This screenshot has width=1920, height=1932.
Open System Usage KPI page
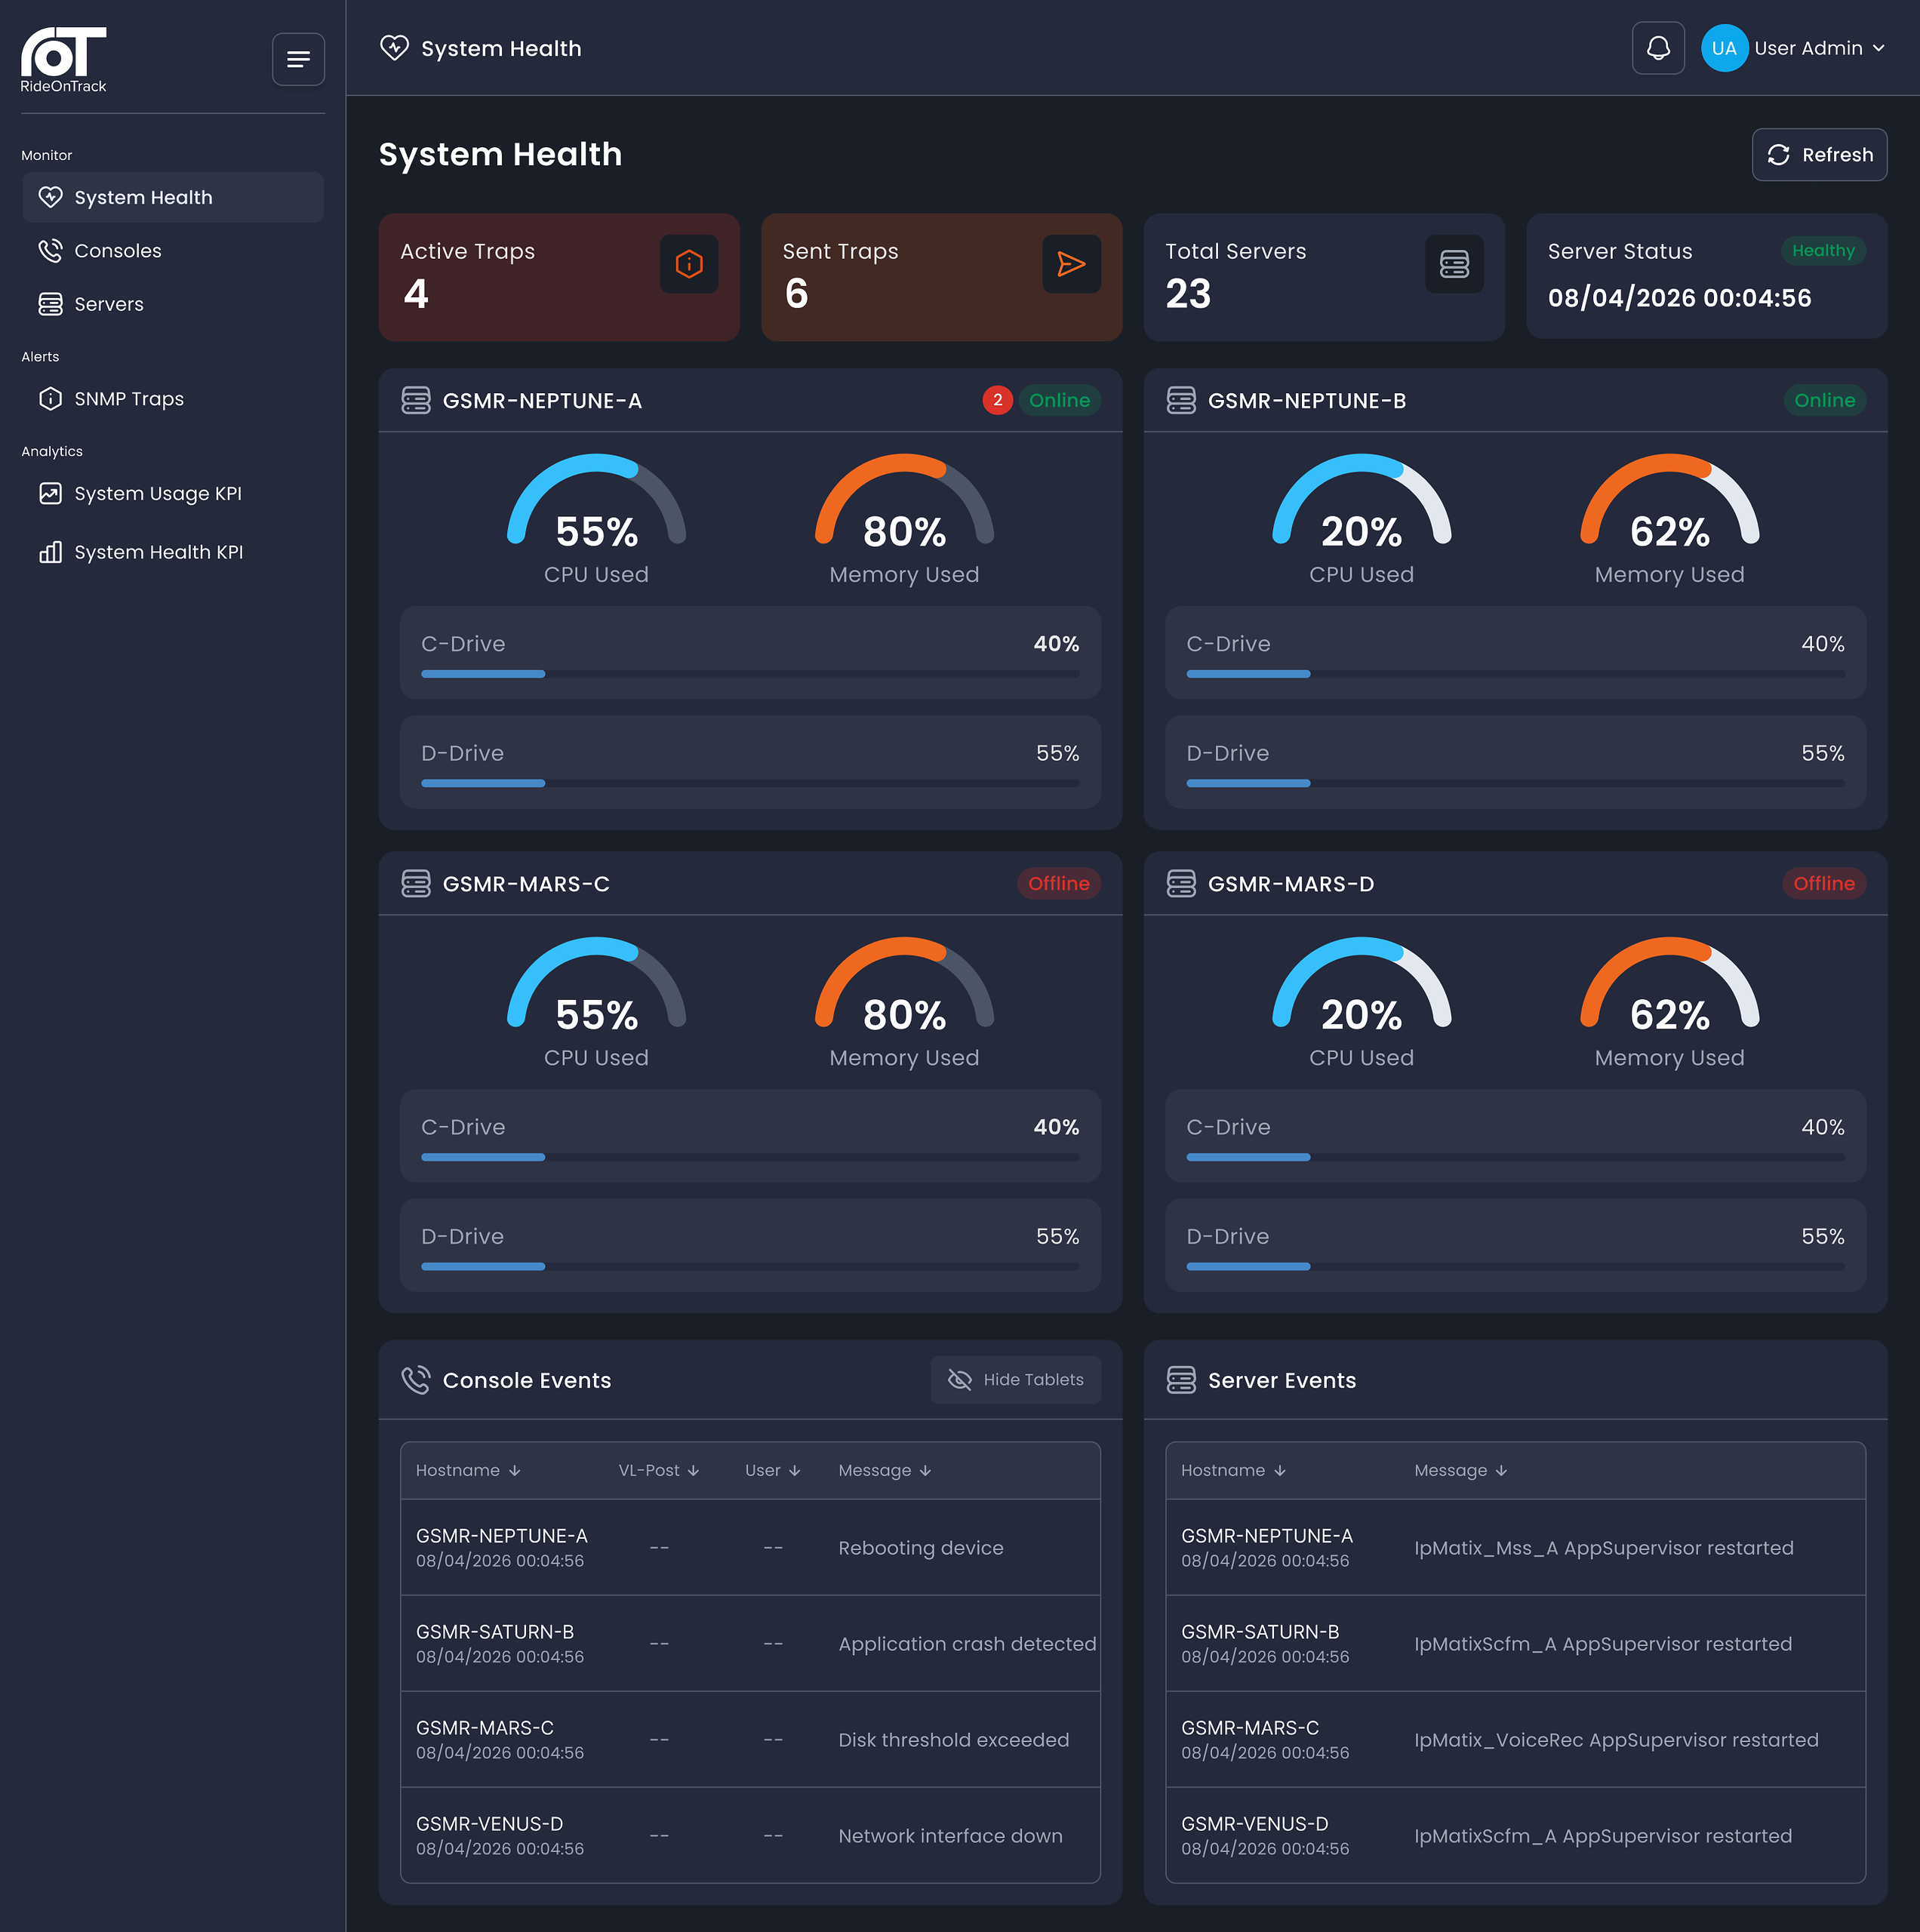173,493
